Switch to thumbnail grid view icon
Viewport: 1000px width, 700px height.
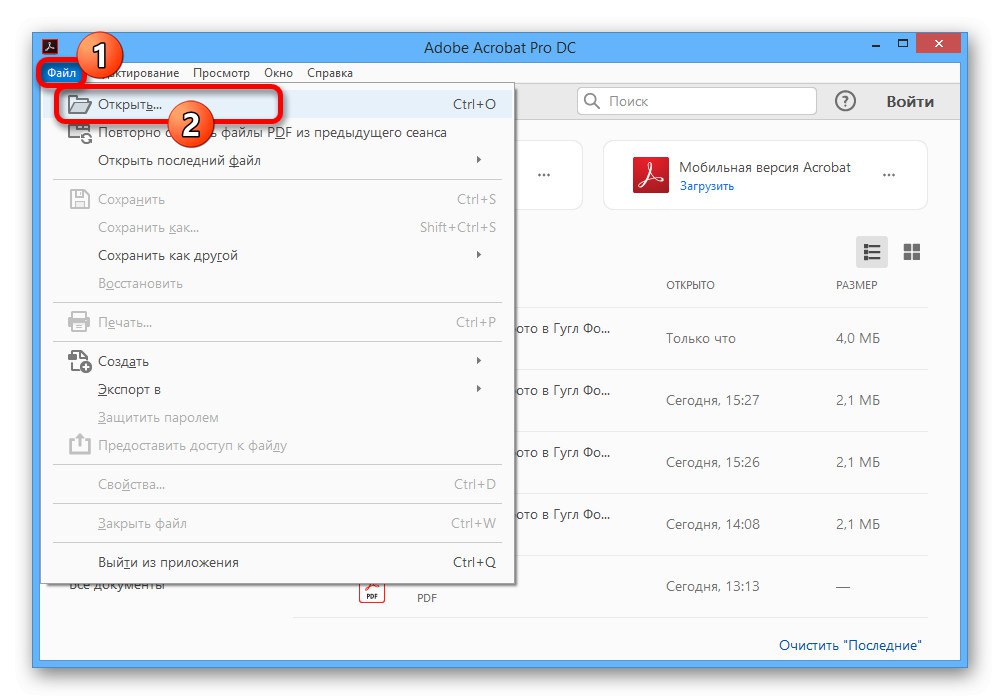tap(911, 252)
